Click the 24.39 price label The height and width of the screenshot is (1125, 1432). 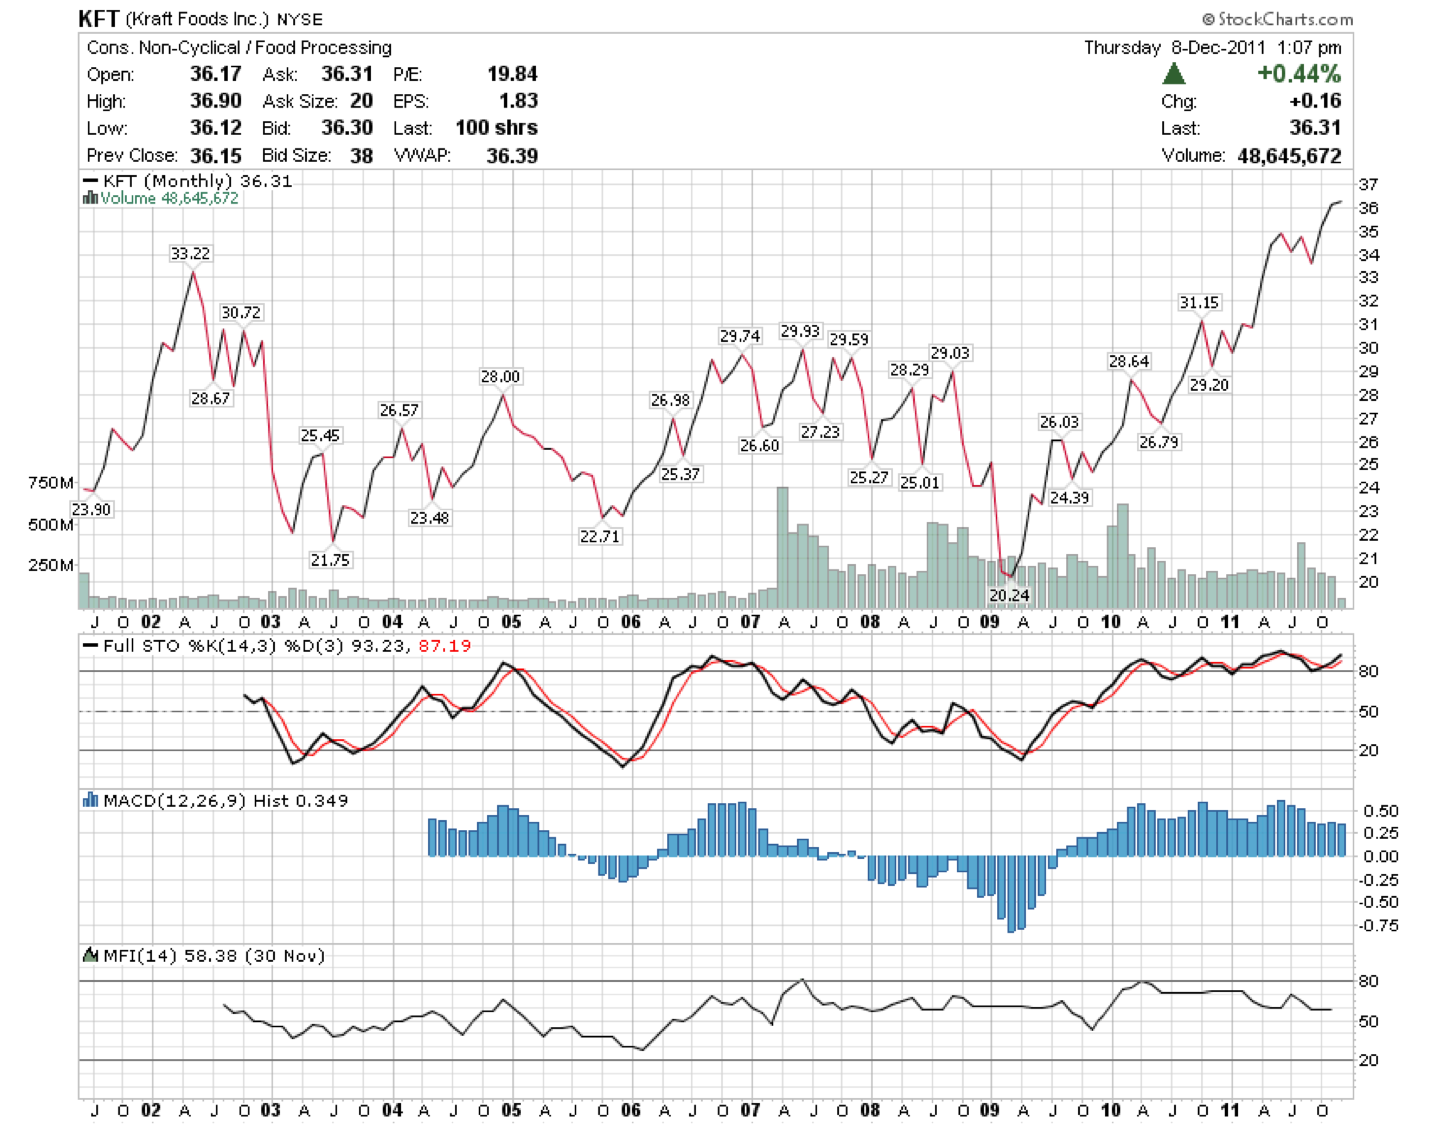click(x=1069, y=497)
